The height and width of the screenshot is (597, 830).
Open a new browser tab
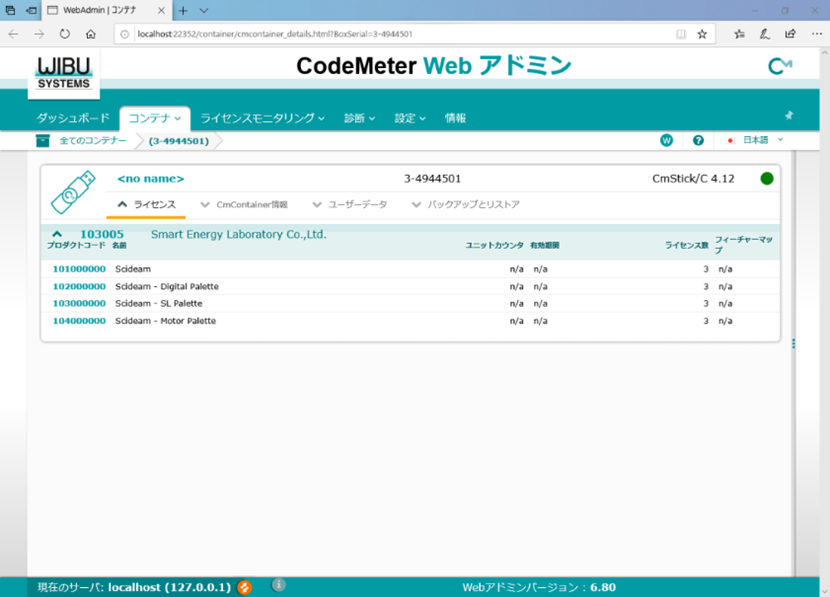(183, 11)
